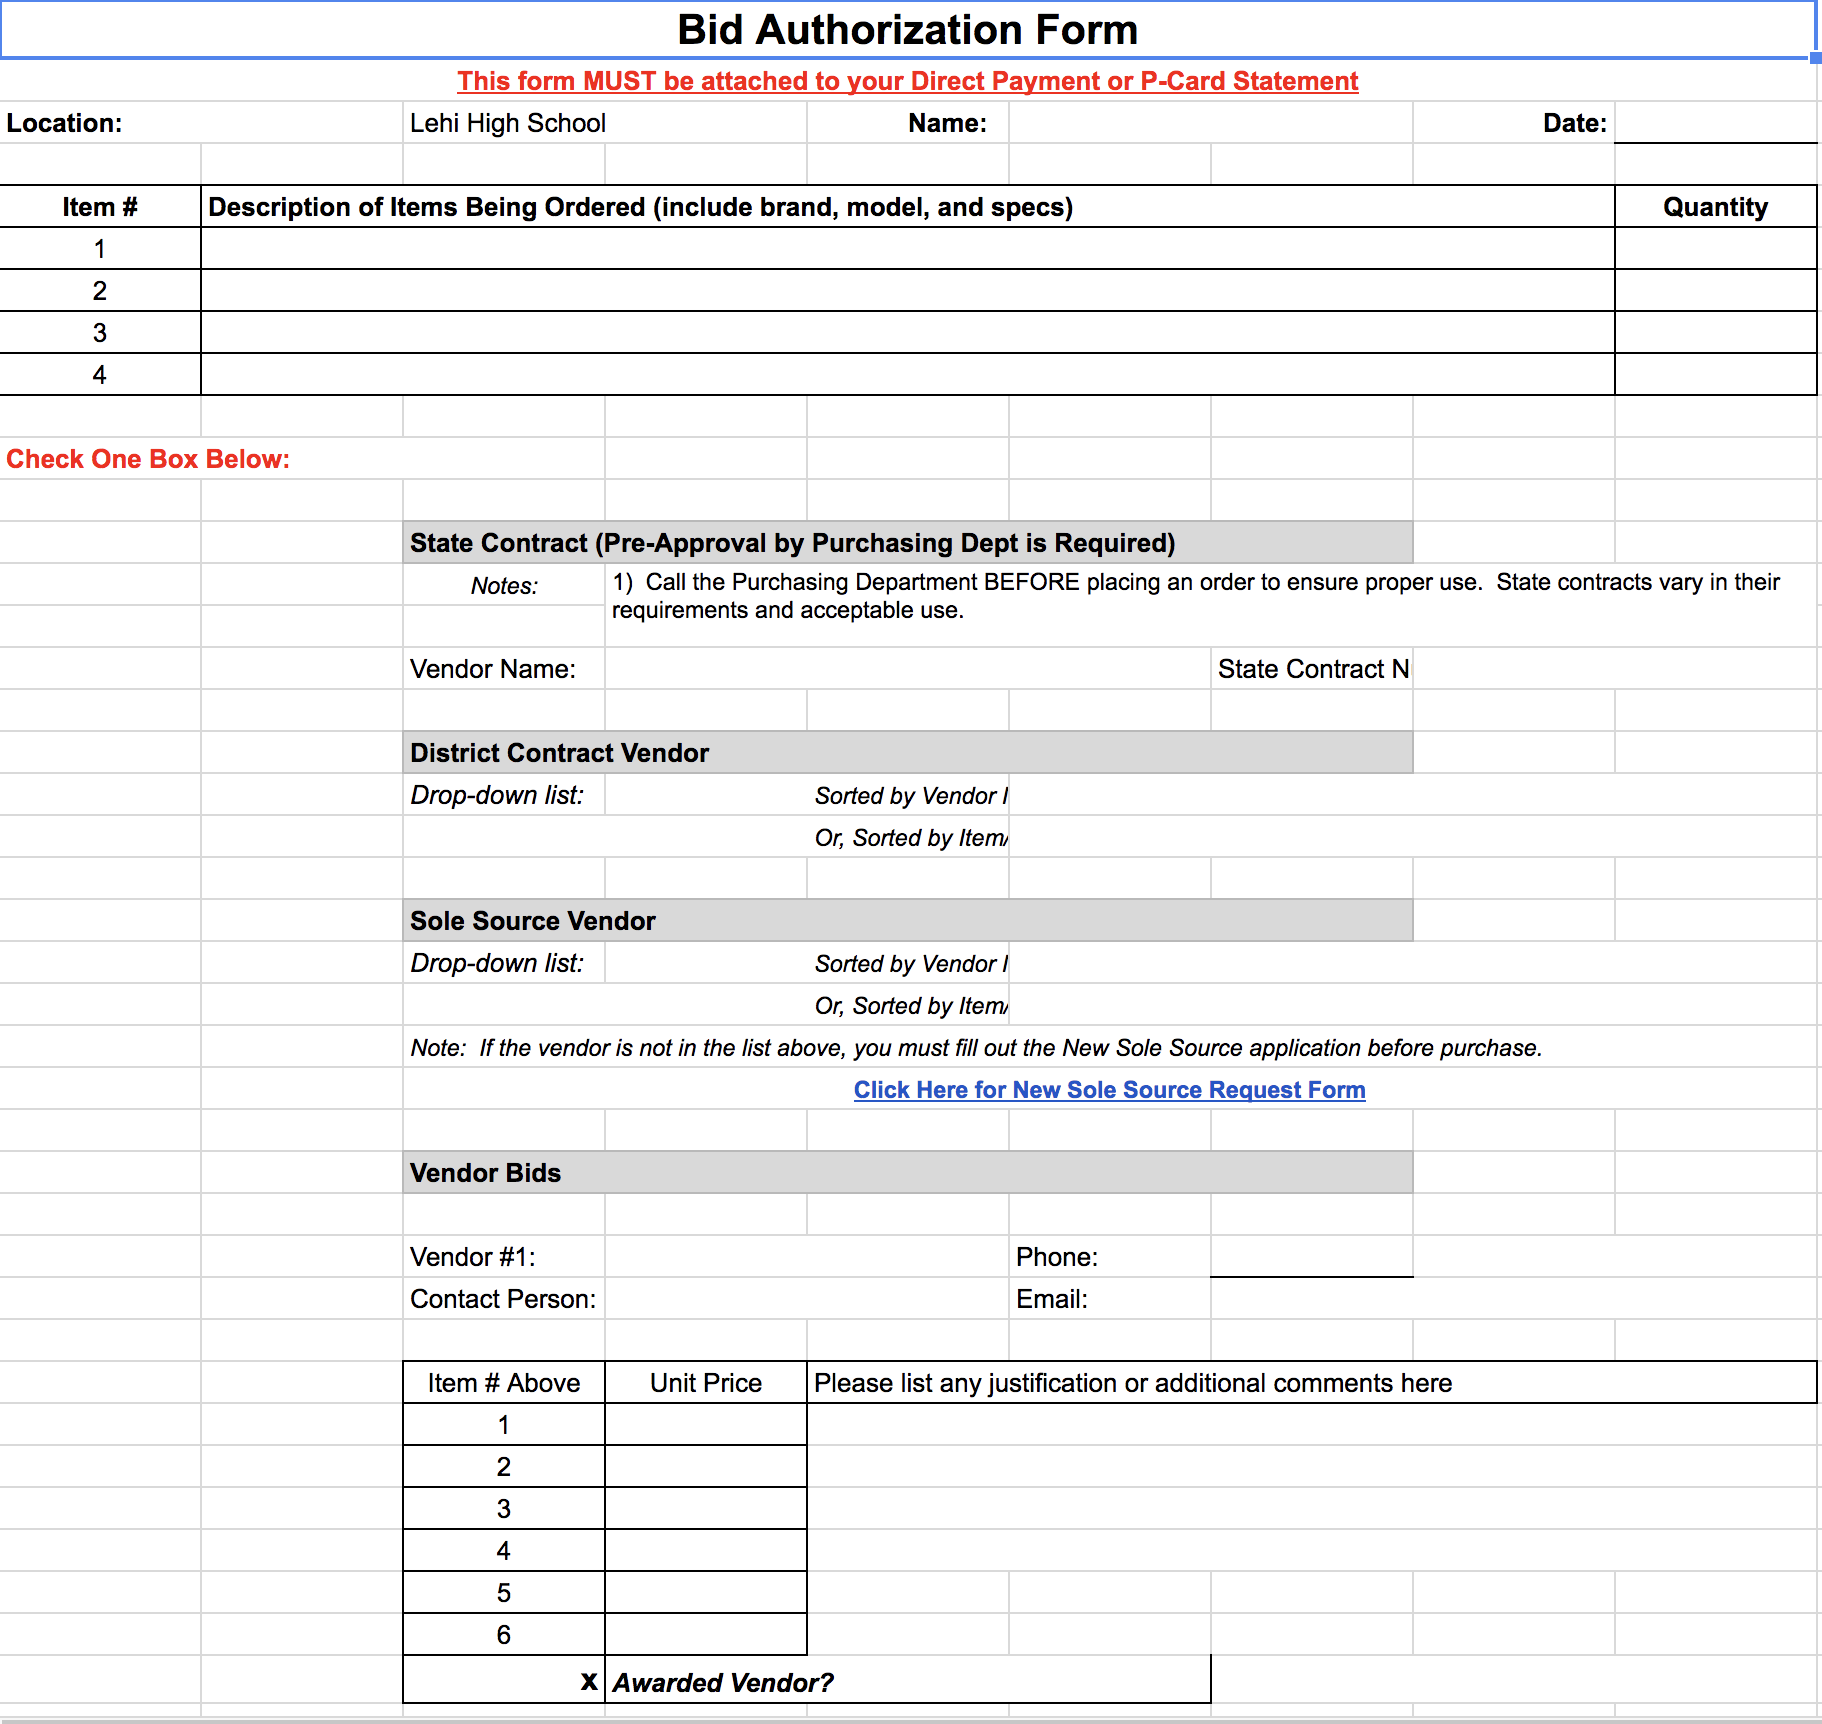Click Unit Price cell for item 1
Viewport: 1822px width, 1724px height.
click(x=706, y=1425)
